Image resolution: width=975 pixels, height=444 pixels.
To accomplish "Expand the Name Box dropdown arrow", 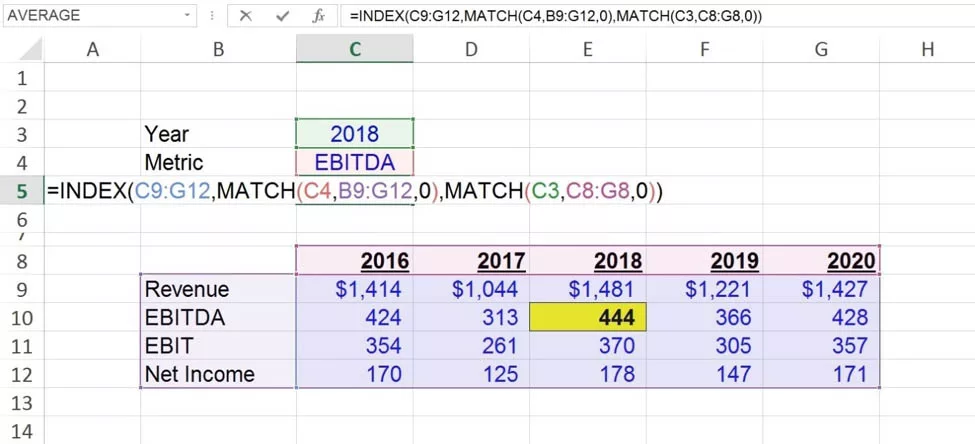I will pyautogui.click(x=188, y=16).
